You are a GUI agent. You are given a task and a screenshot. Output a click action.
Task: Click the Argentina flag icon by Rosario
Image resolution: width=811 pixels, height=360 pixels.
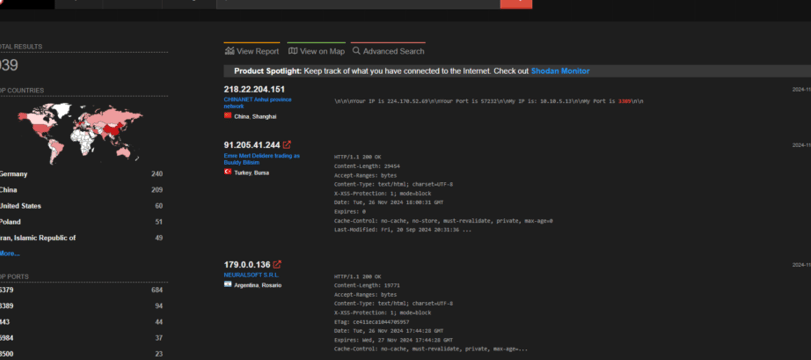click(x=228, y=284)
